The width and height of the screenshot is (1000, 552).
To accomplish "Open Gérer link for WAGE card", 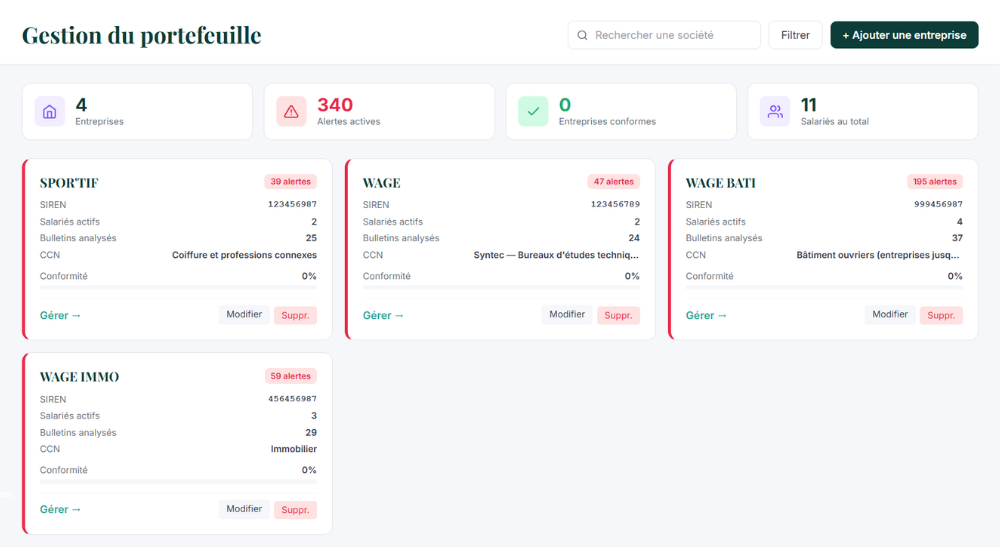I will click(383, 316).
